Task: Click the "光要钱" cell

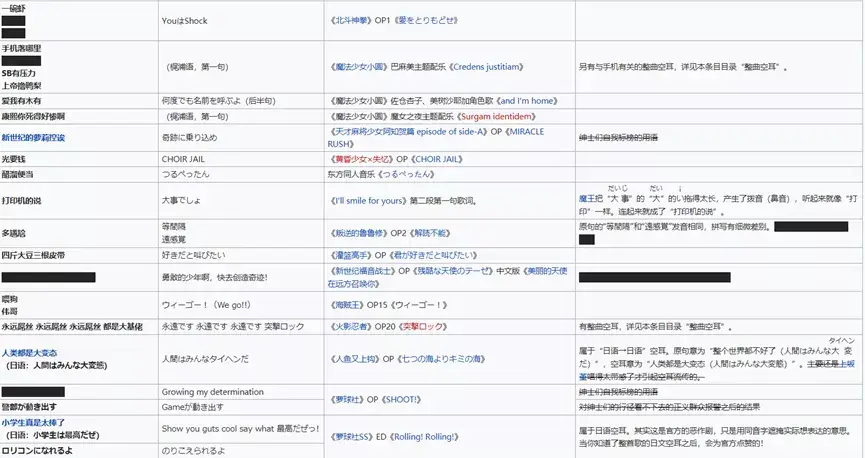Action: point(13,159)
